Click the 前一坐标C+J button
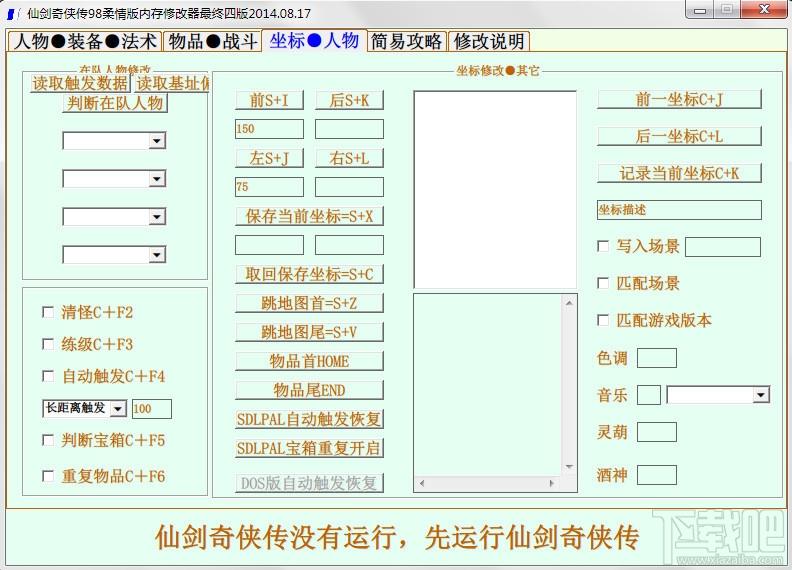 pyautogui.click(x=679, y=100)
